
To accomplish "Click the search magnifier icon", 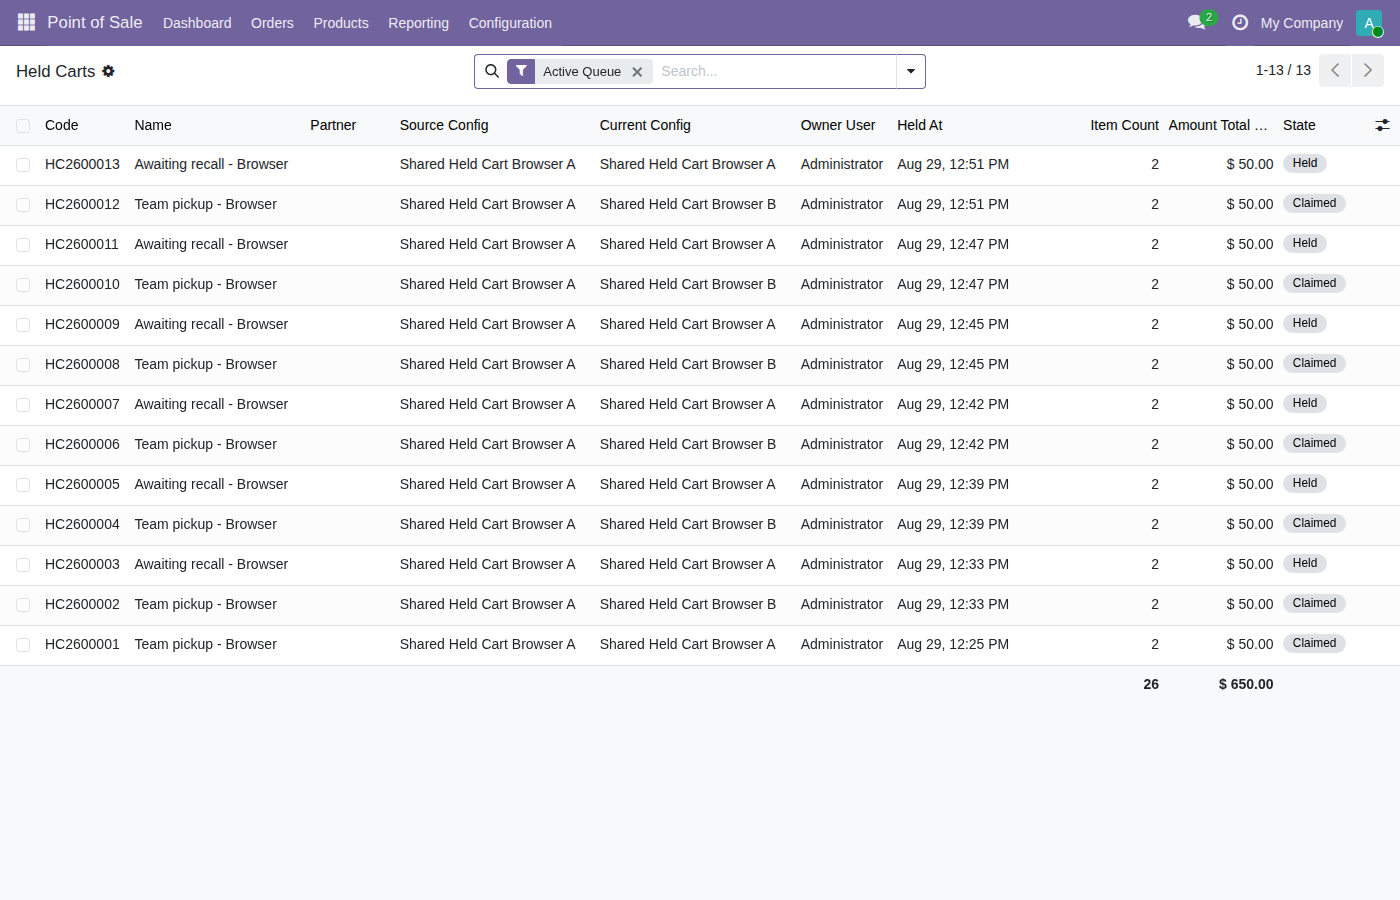I will pyautogui.click(x=492, y=71).
